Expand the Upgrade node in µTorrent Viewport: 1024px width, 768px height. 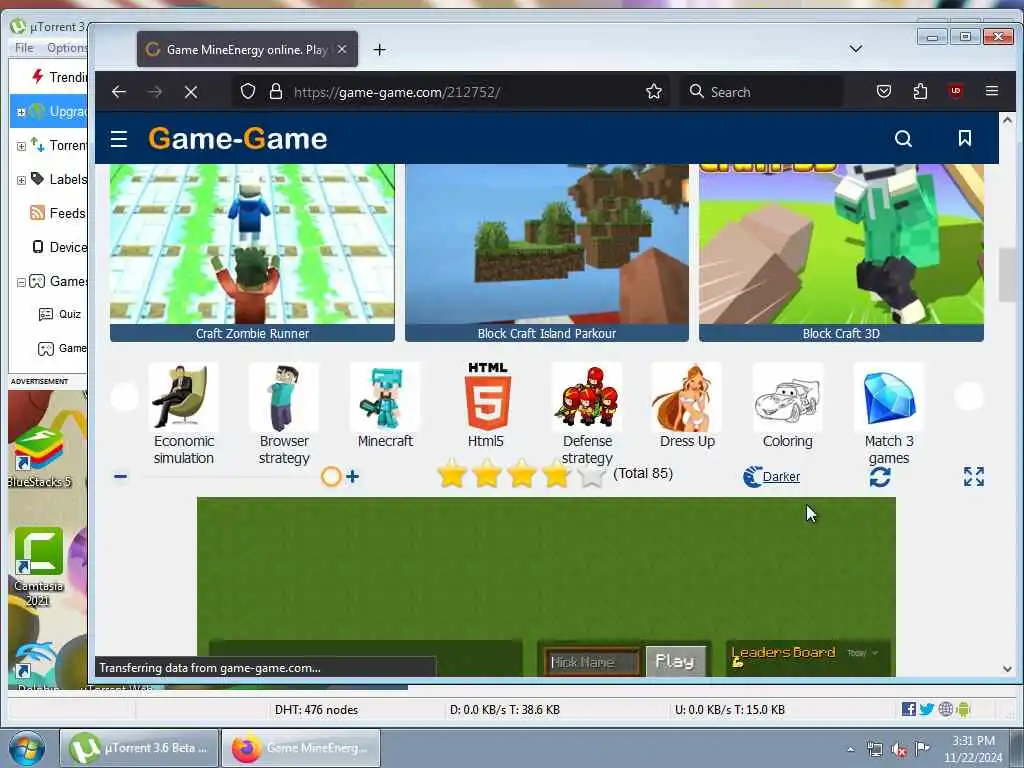click(x=21, y=112)
